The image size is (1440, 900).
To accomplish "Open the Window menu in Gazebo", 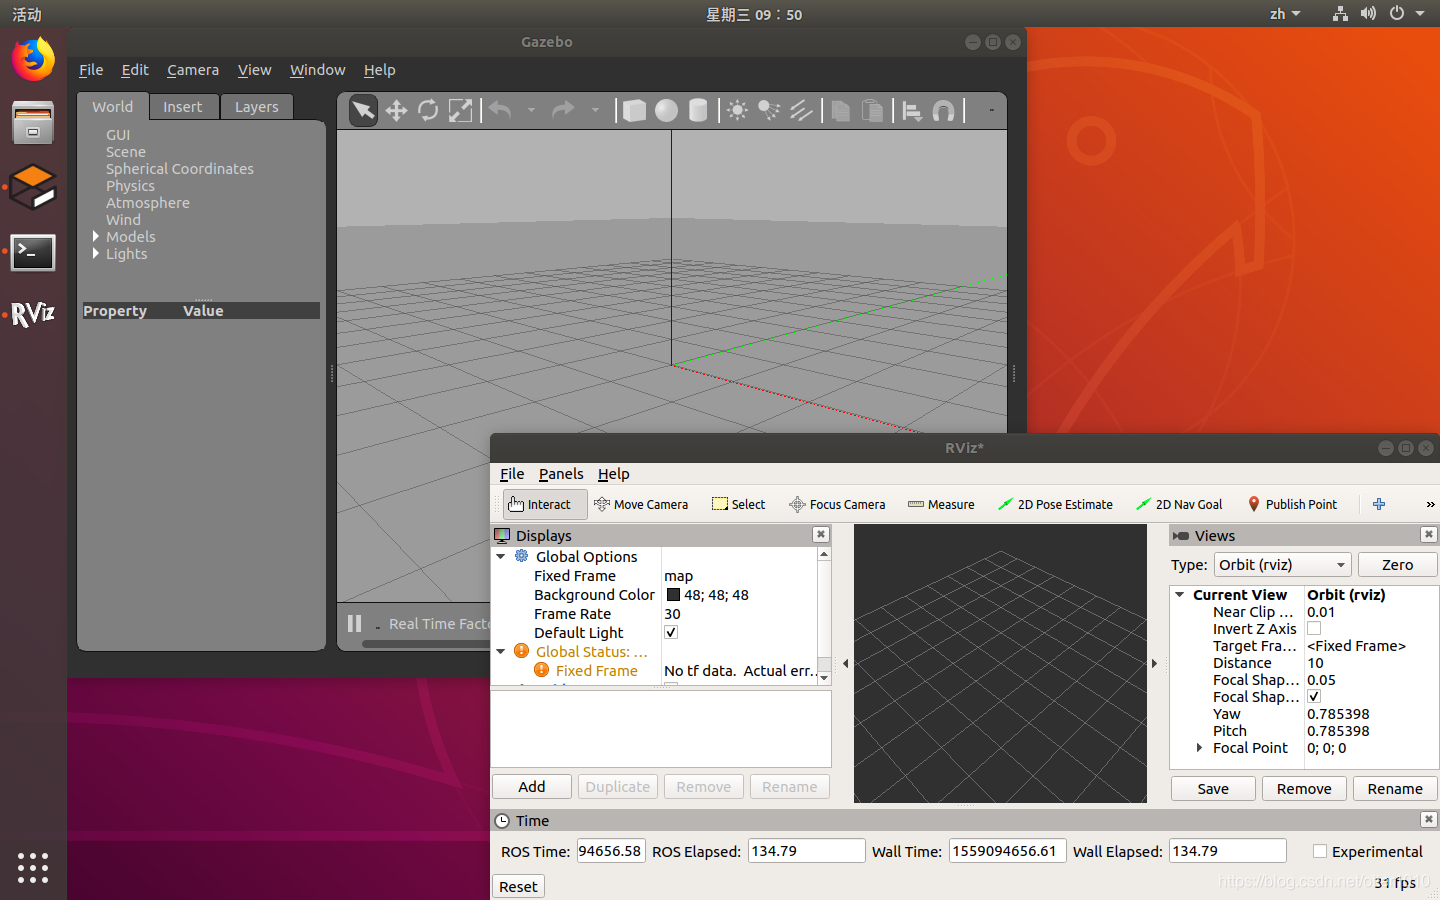I will pyautogui.click(x=317, y=70).
